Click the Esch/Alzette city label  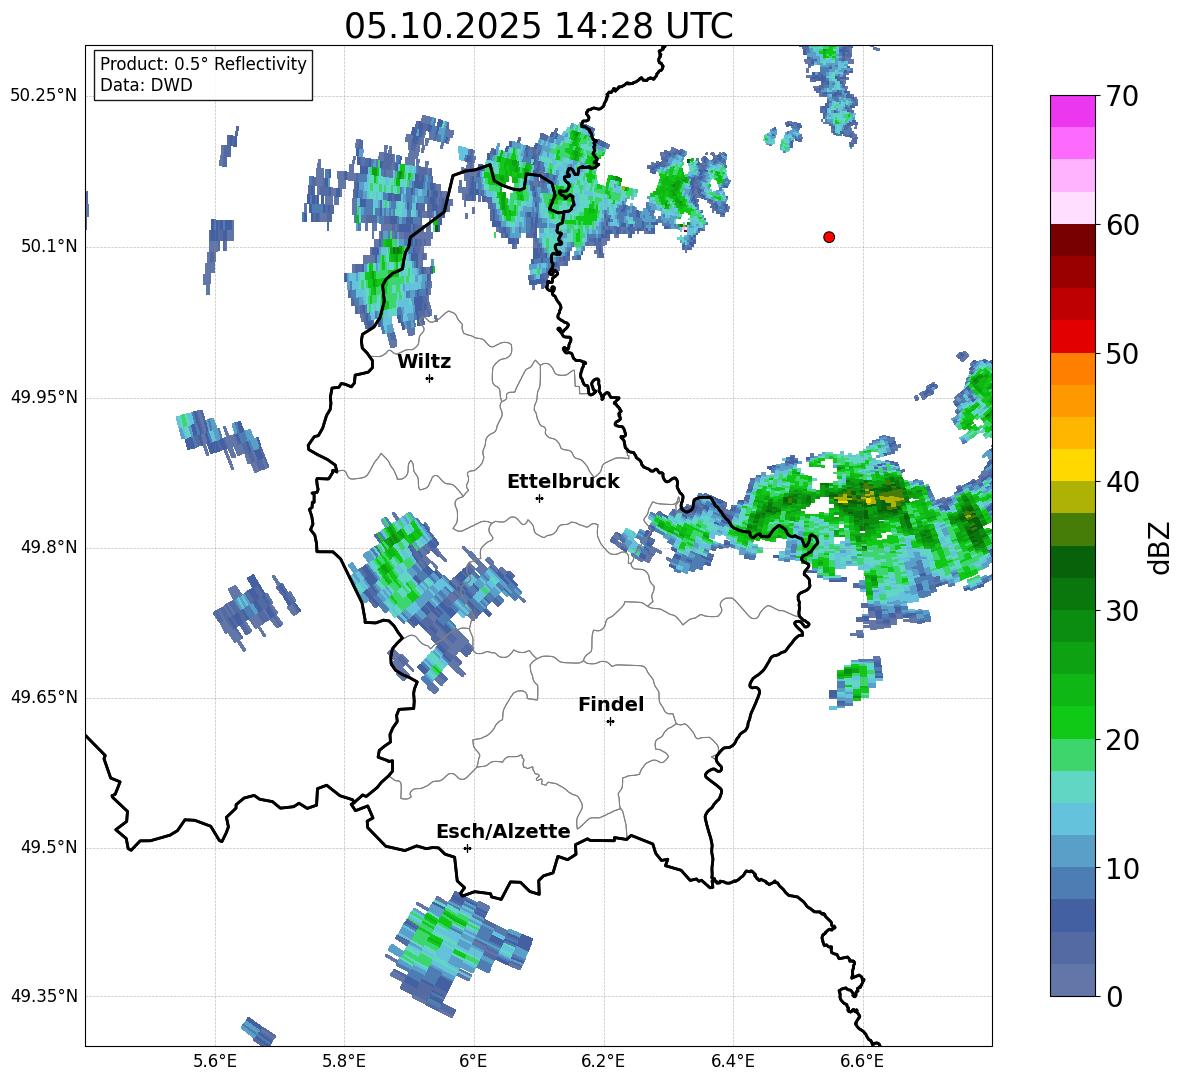pos(503,832)
